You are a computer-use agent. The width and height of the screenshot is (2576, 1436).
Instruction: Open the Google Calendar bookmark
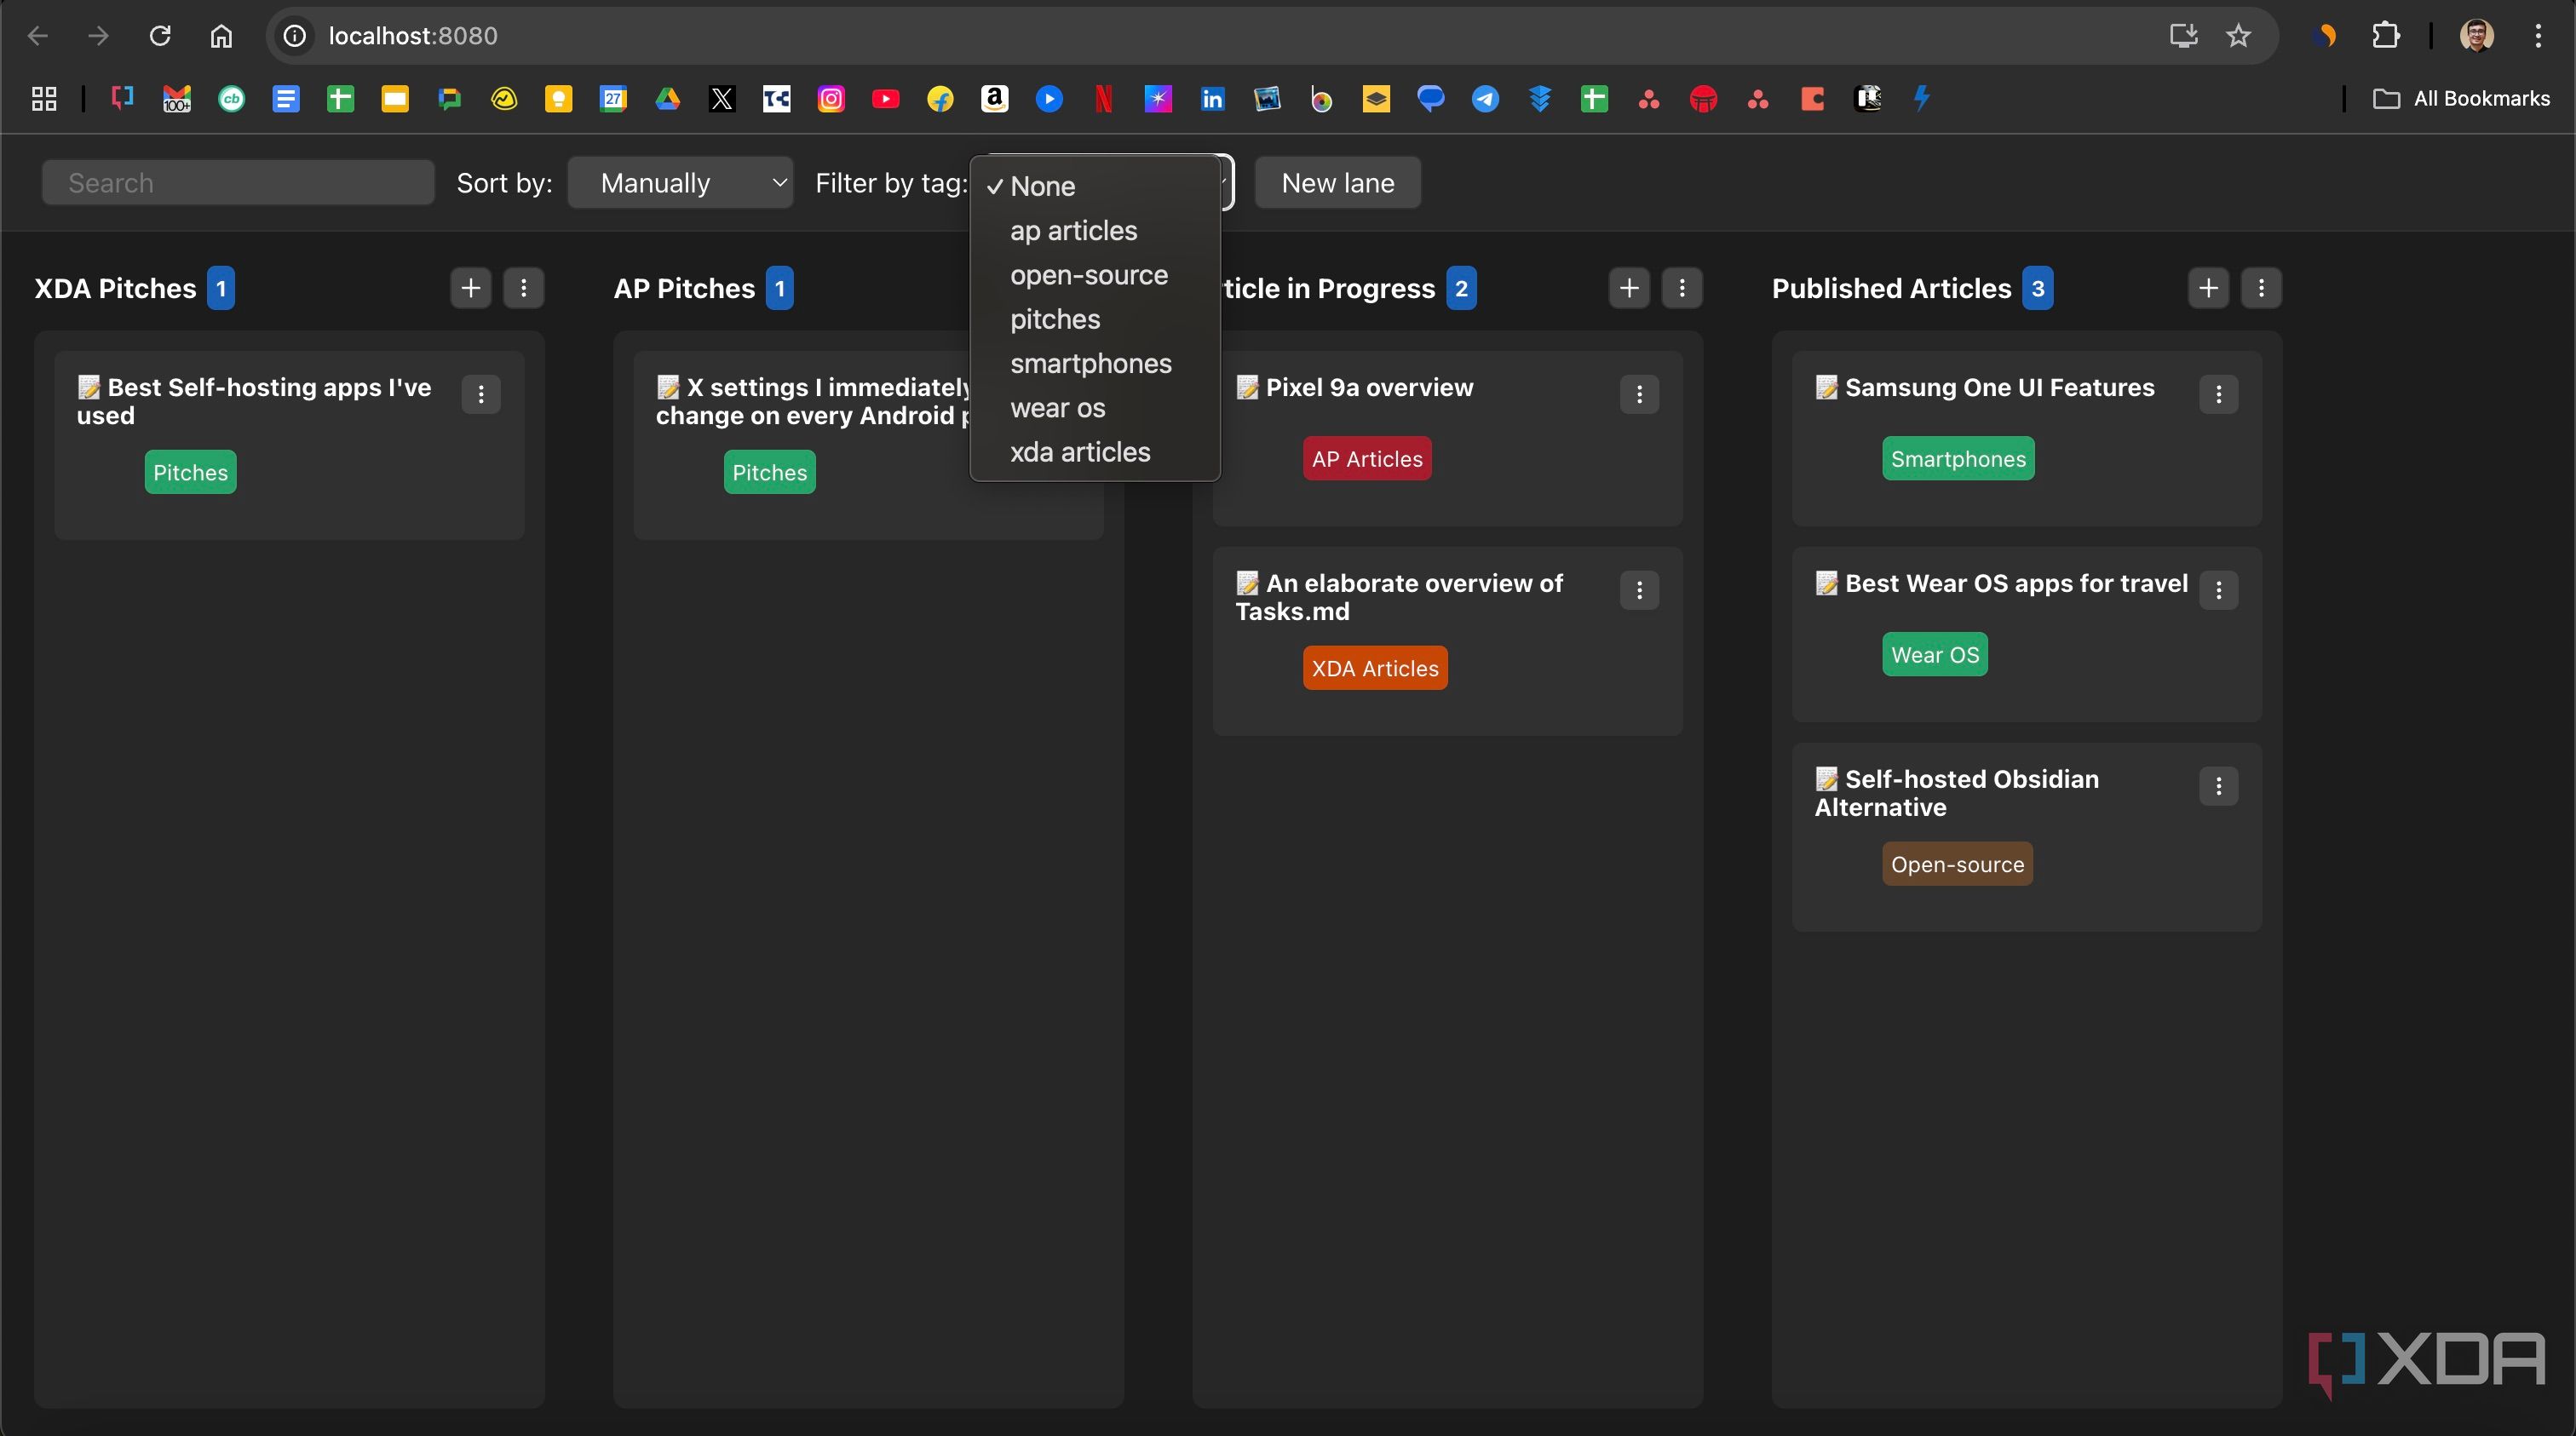613,98
